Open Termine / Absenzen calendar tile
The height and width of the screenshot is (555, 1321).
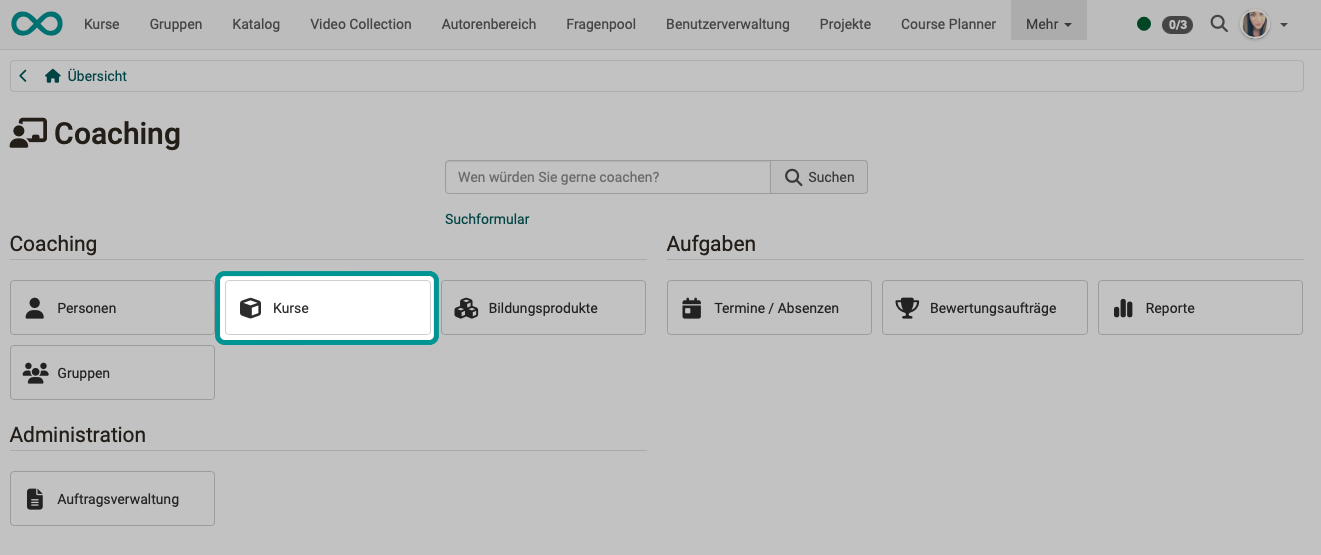769,308
